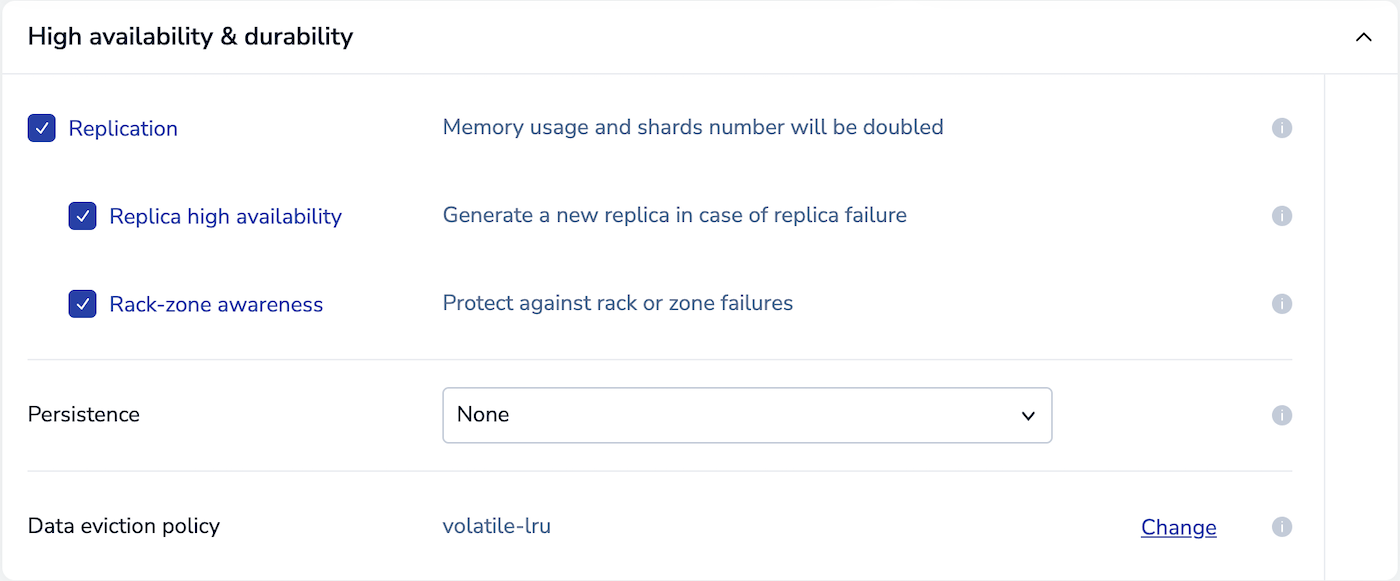Click the Rack-zone awareness info icon

[x=1282, y=304]
